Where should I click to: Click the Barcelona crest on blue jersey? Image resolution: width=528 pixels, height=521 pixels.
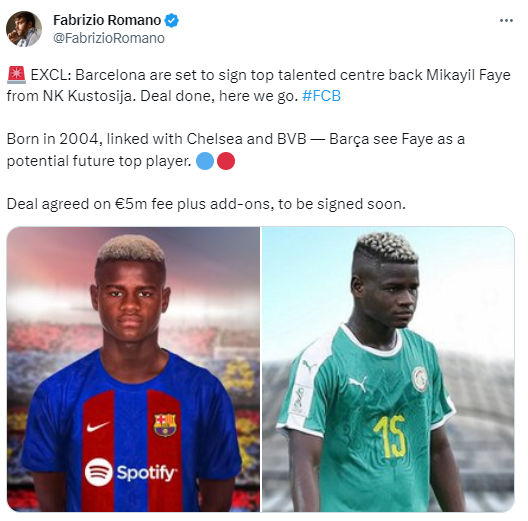[165, 425]
